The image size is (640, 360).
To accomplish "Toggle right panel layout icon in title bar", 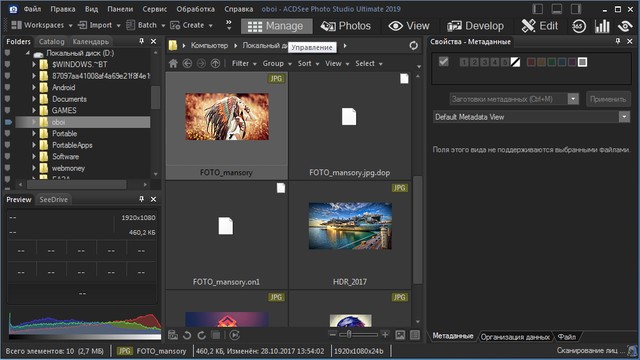I will [x=576, y=9].
